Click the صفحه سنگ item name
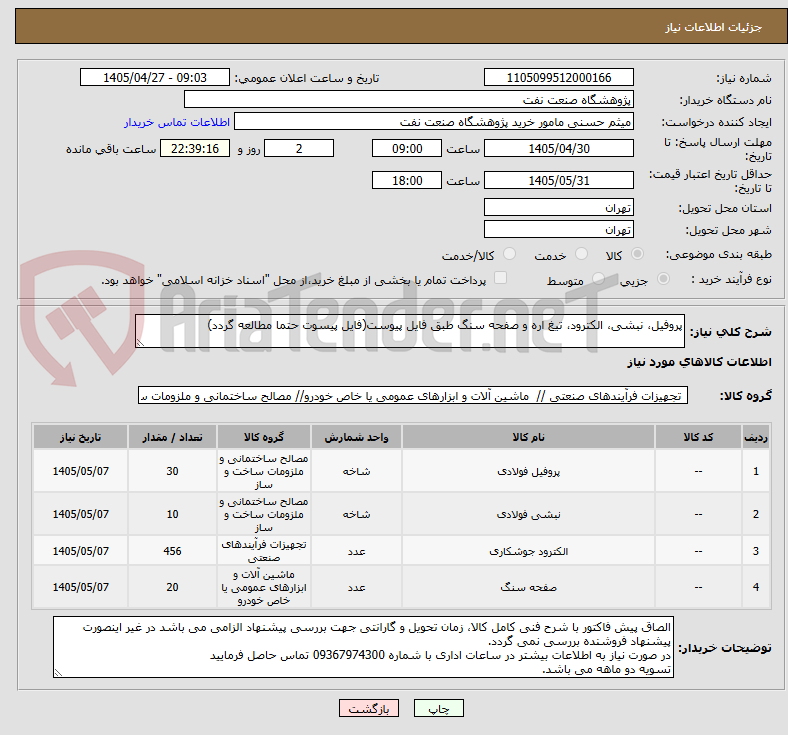The image size is (788, 735). (528, 587)
